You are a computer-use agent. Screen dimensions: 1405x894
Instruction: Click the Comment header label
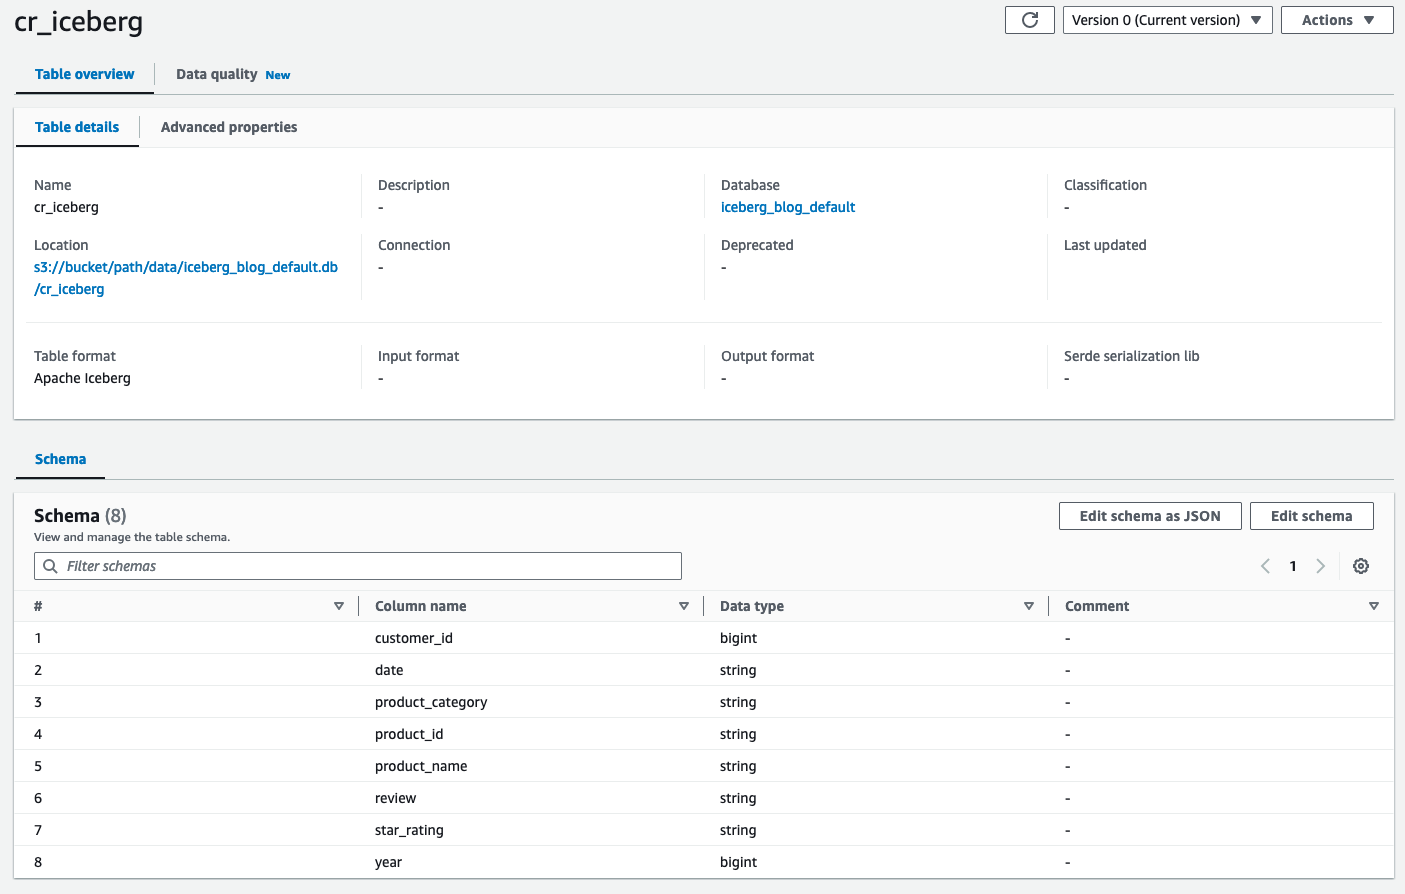1097,606
